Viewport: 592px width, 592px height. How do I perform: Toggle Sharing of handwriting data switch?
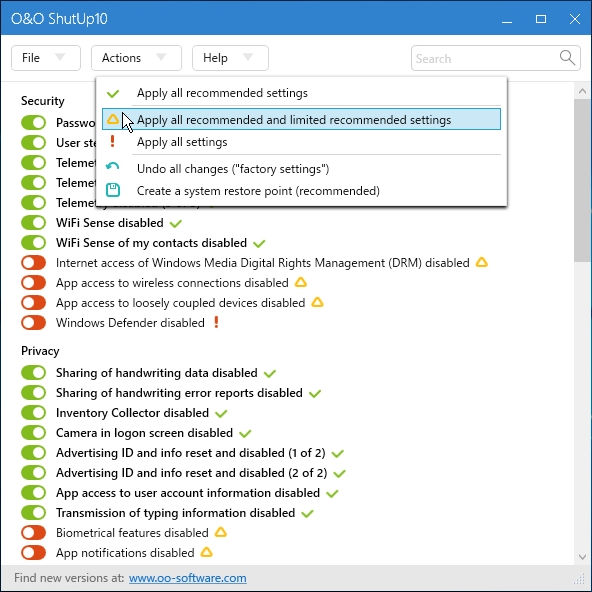click(34, 373)
